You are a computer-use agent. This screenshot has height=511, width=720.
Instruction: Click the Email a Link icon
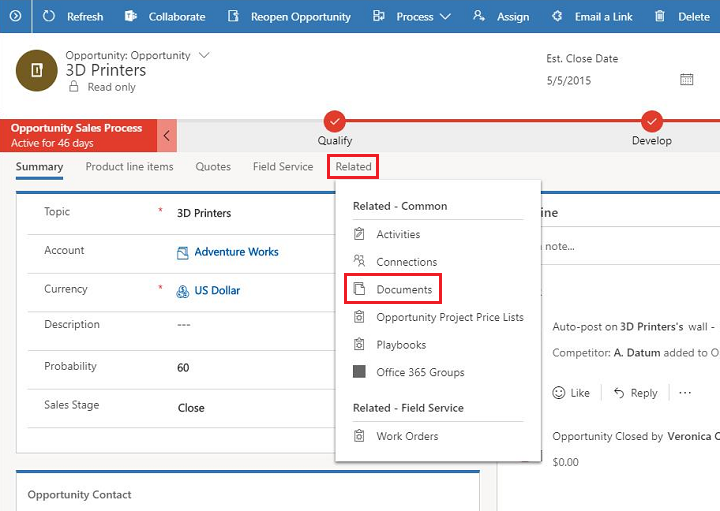(557, 16)
